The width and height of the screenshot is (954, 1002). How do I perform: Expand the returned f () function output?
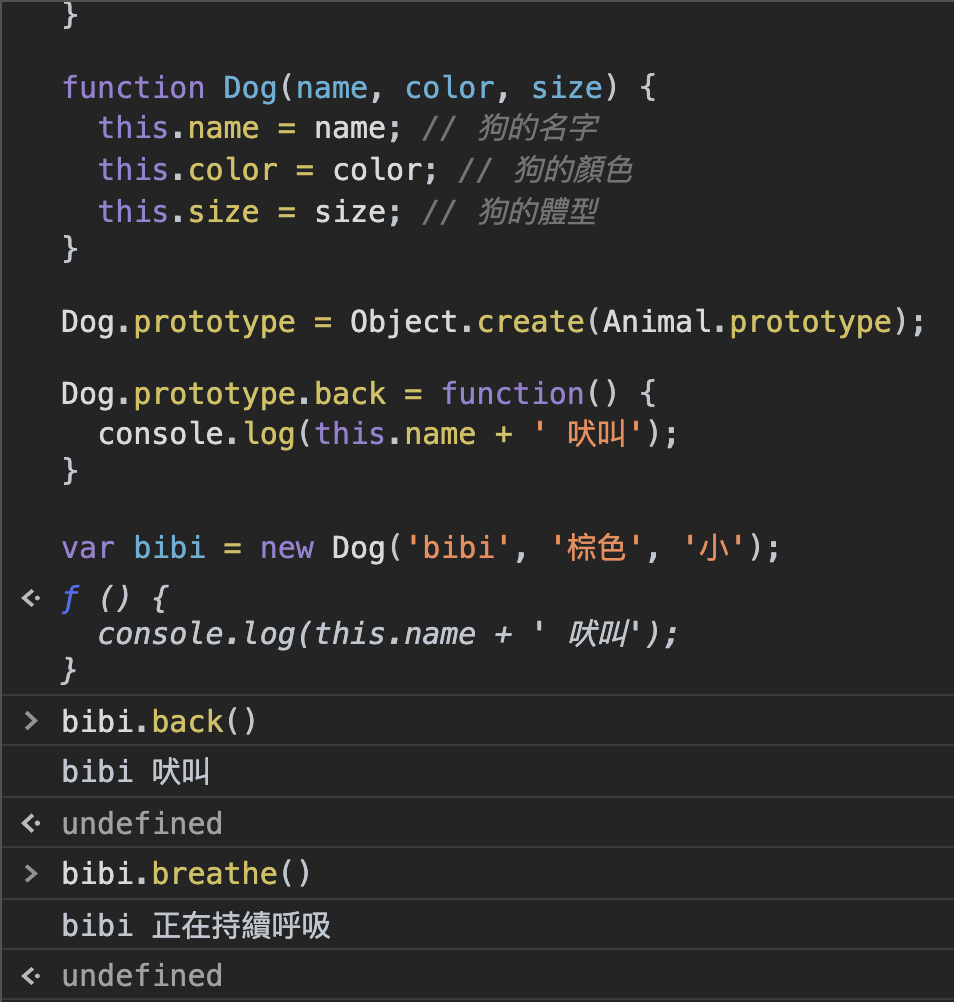pos(110,600)
